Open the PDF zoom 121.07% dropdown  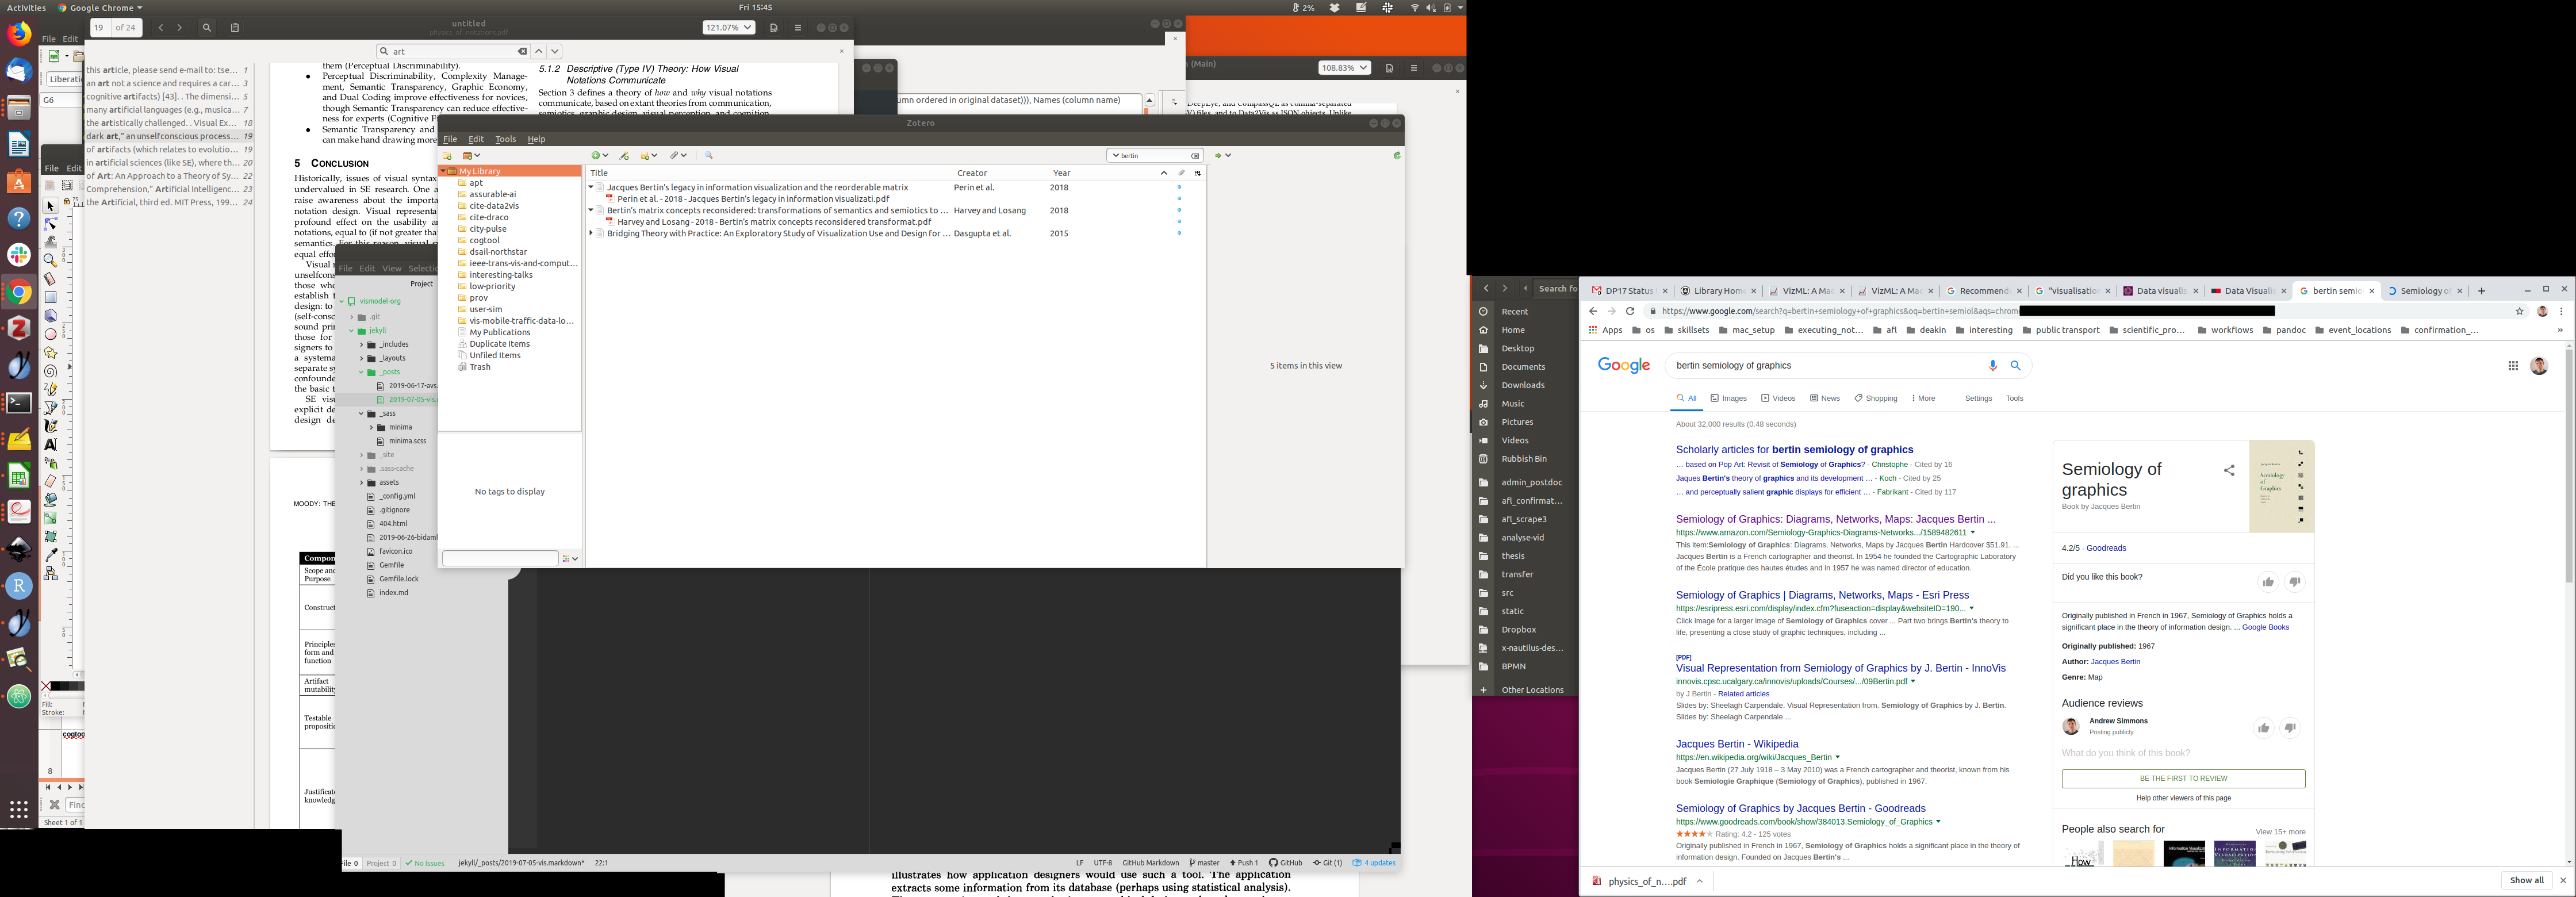pos(728,28)
